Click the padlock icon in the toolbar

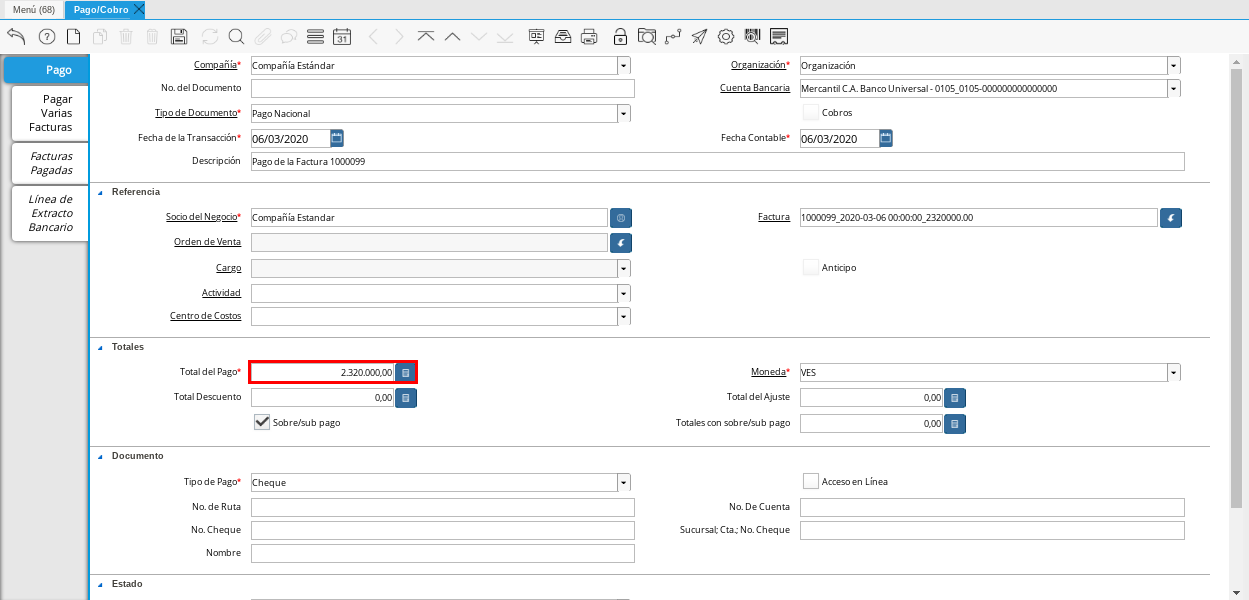pos(620,37)
